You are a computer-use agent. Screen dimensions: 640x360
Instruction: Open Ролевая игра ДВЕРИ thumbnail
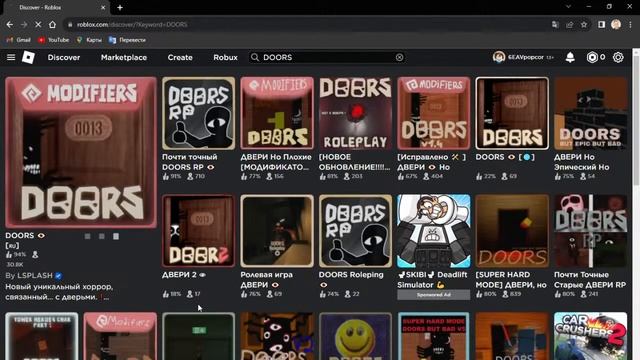(277, 231)
